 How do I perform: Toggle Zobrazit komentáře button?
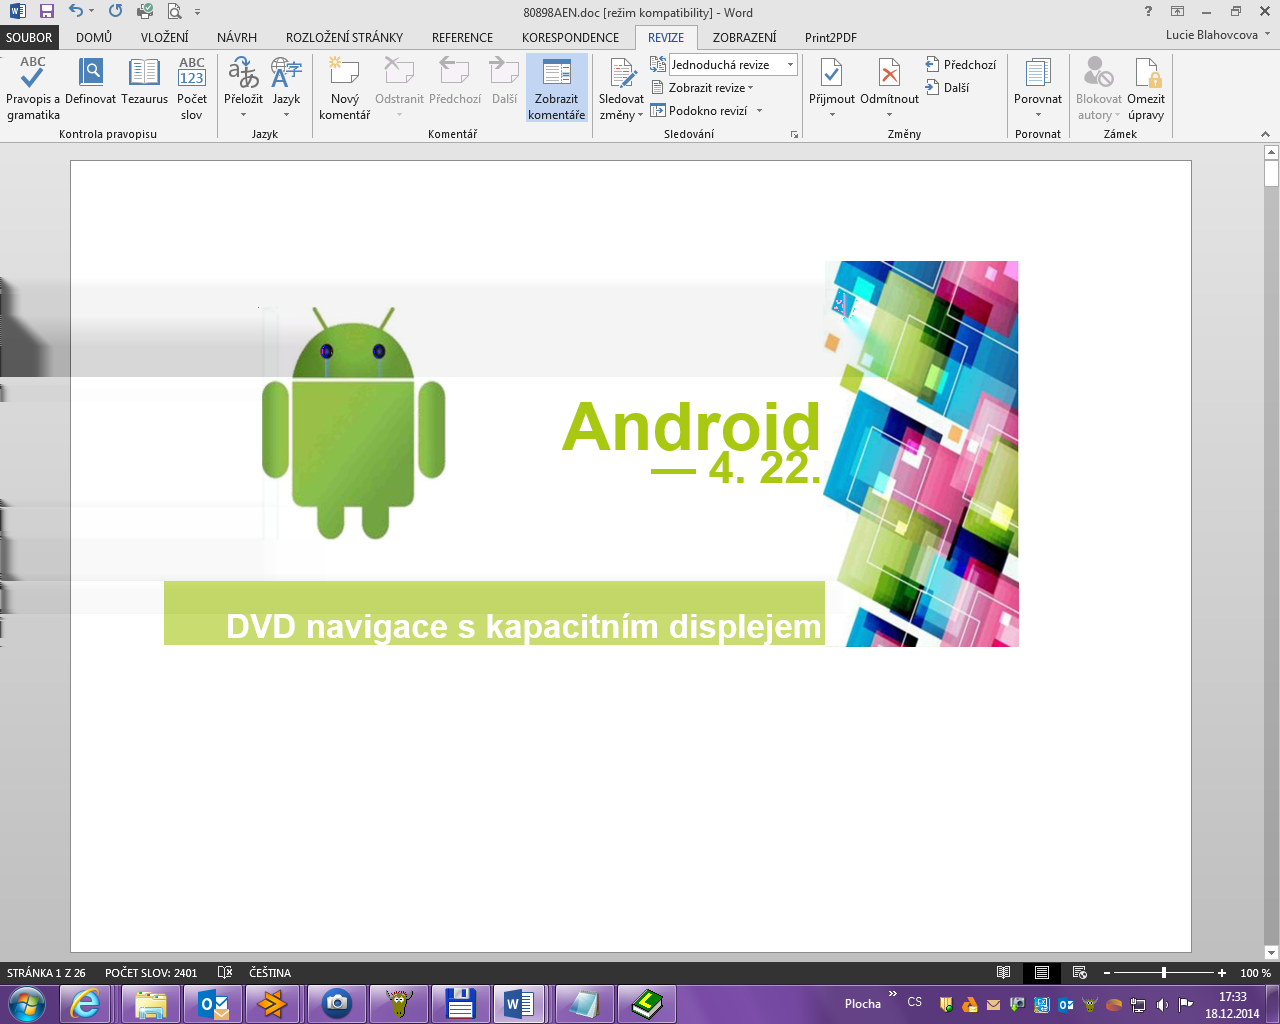click(x=557, y=88)
